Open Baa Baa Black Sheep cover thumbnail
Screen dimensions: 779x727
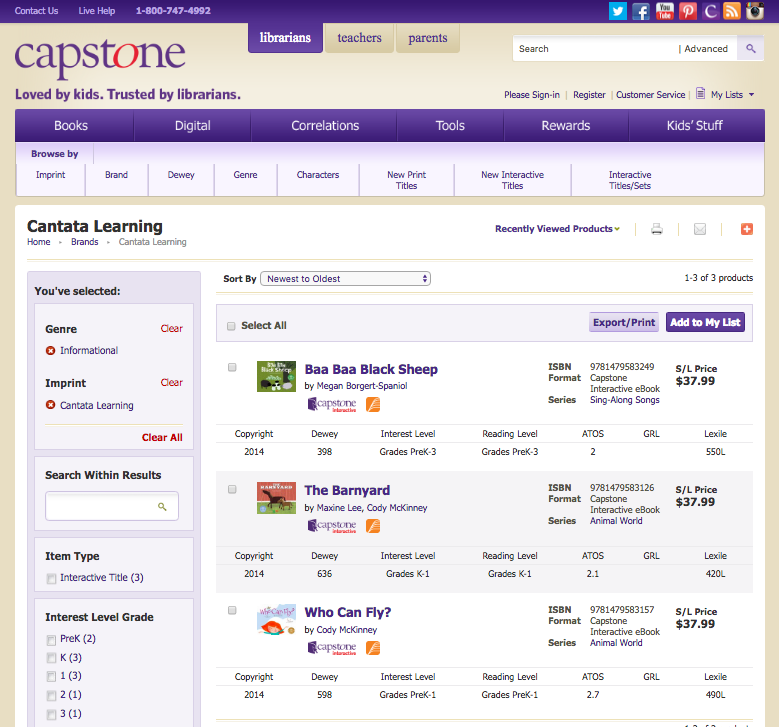276,376
